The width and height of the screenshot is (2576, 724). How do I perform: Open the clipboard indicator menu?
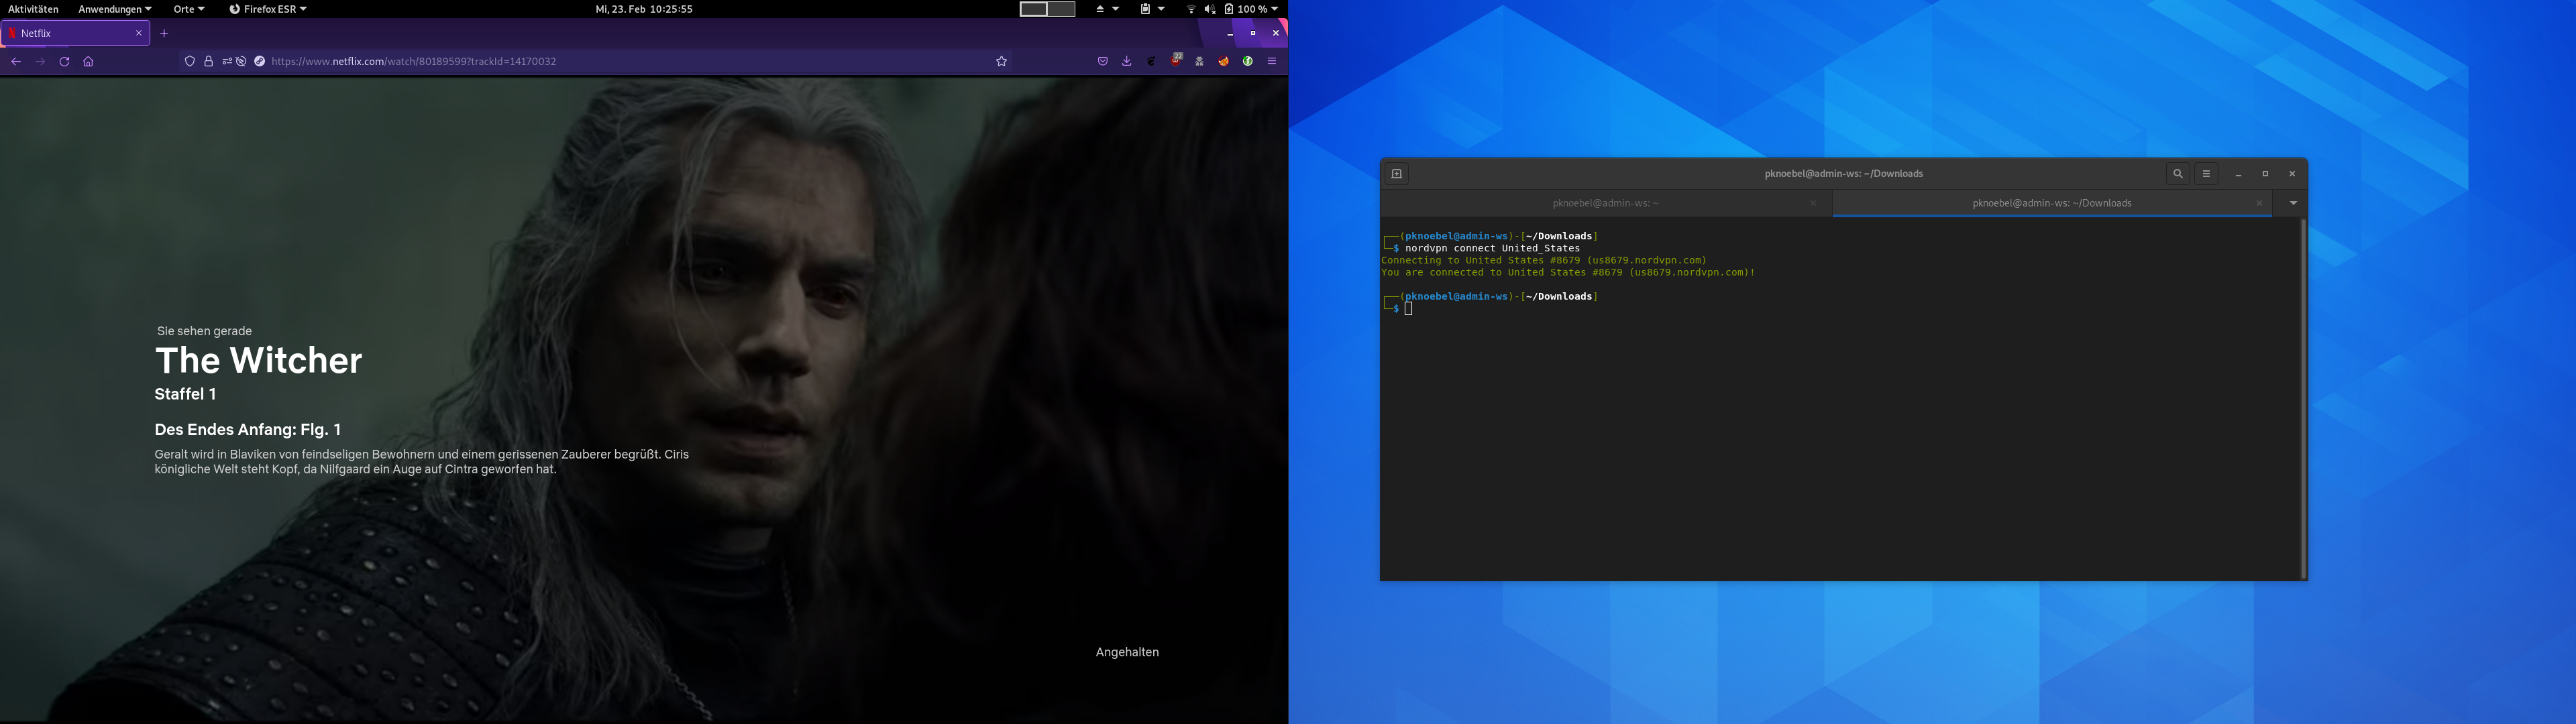[x=1152, y=9]
